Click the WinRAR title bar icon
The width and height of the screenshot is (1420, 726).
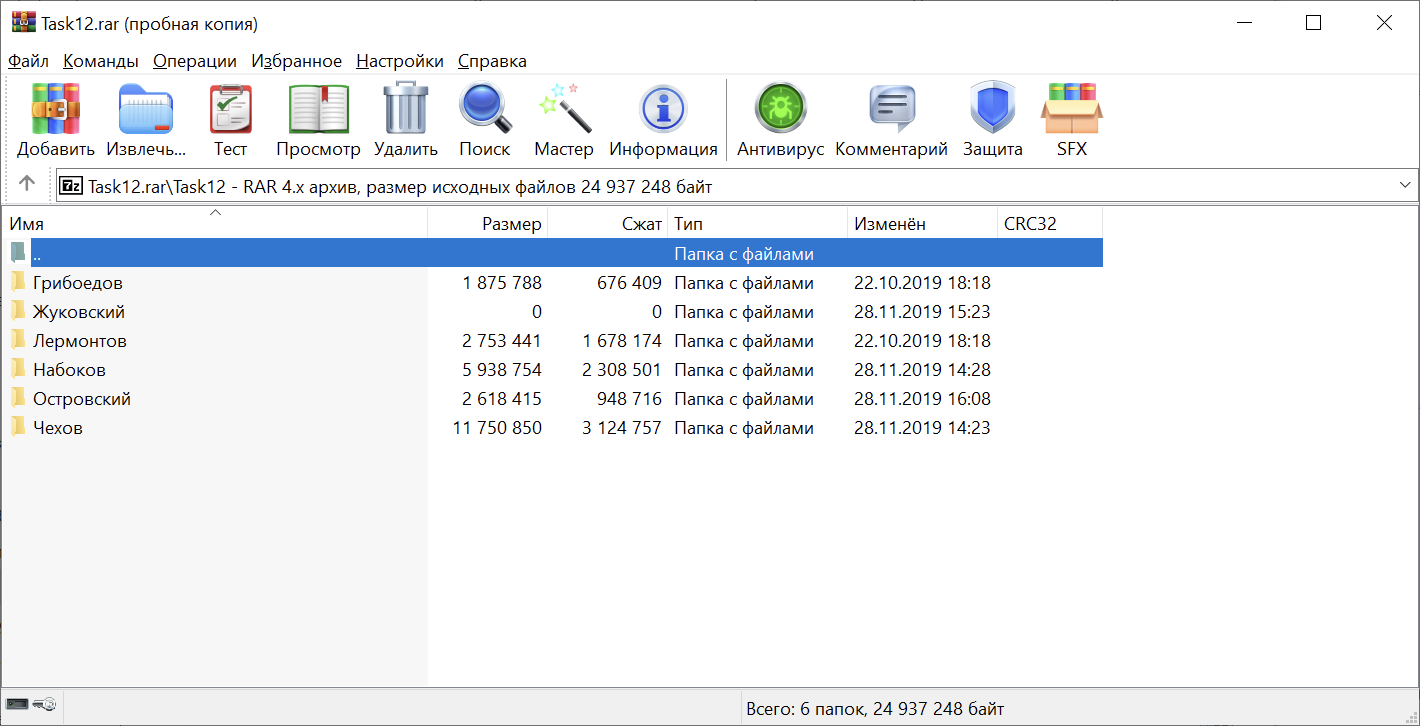23,23
